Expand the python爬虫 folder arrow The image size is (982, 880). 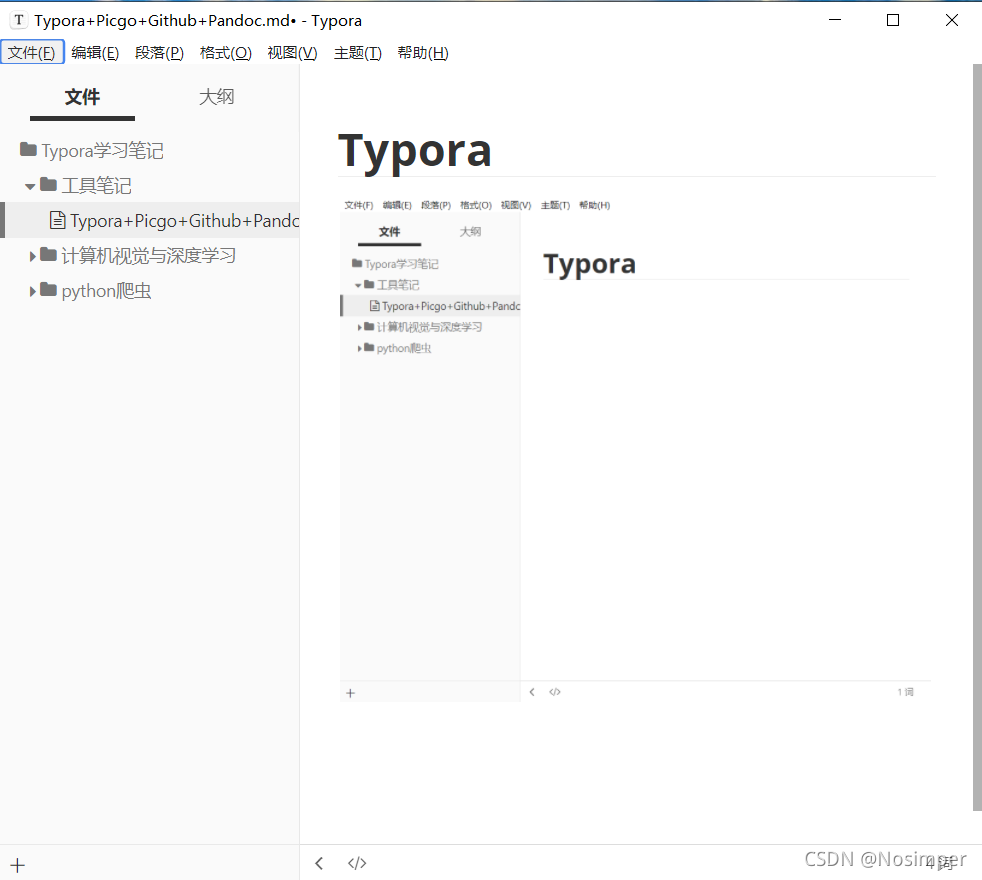click(33, 291)
